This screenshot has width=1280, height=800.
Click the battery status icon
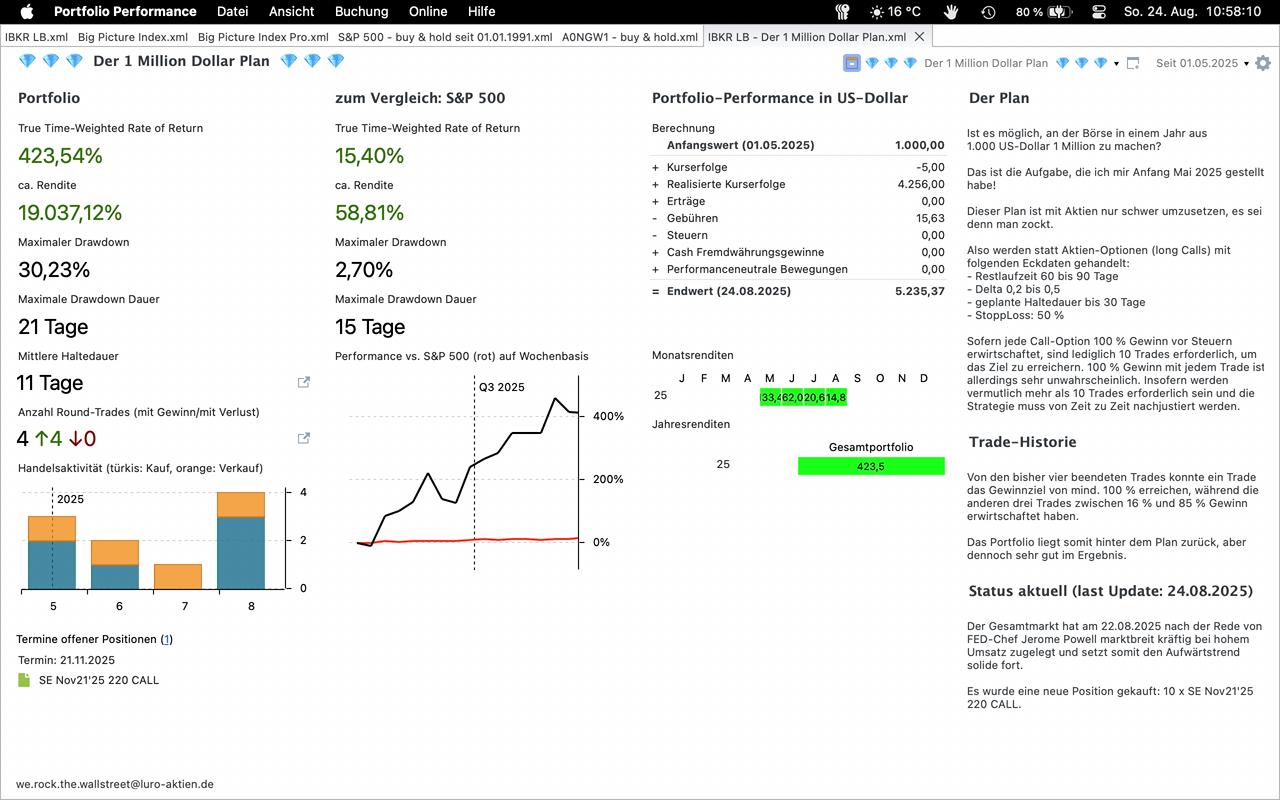click(1059, 12)
